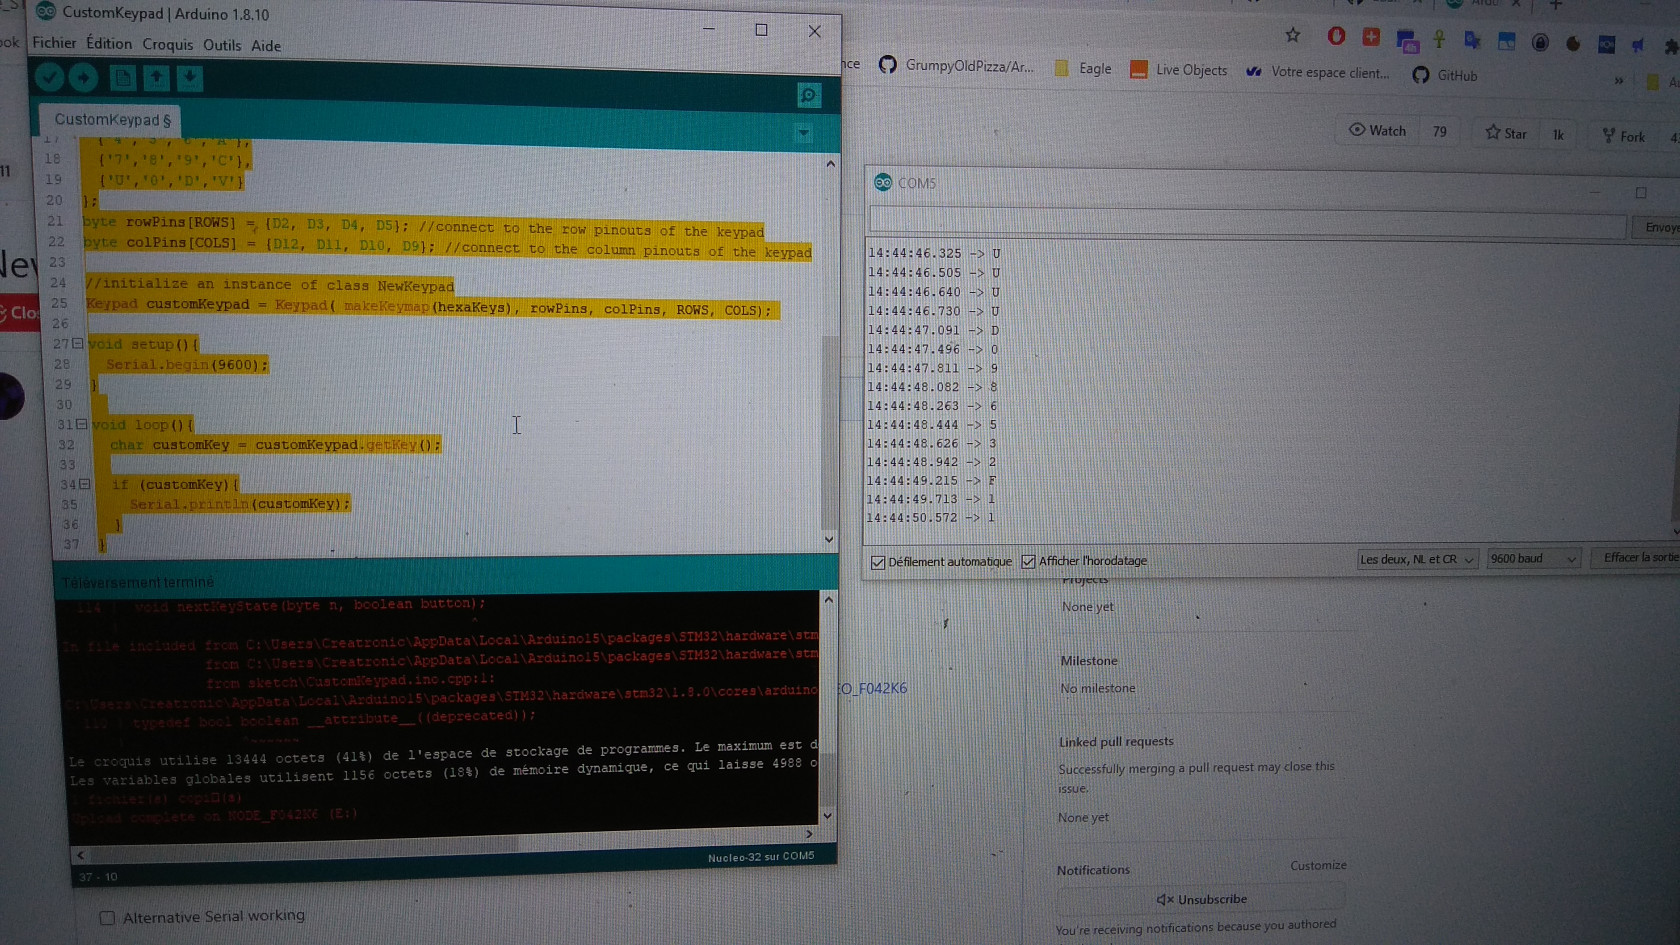Toggle Afficher l'horodatage checkbox
The image size is (1680, 945).
coord(1028,561)
